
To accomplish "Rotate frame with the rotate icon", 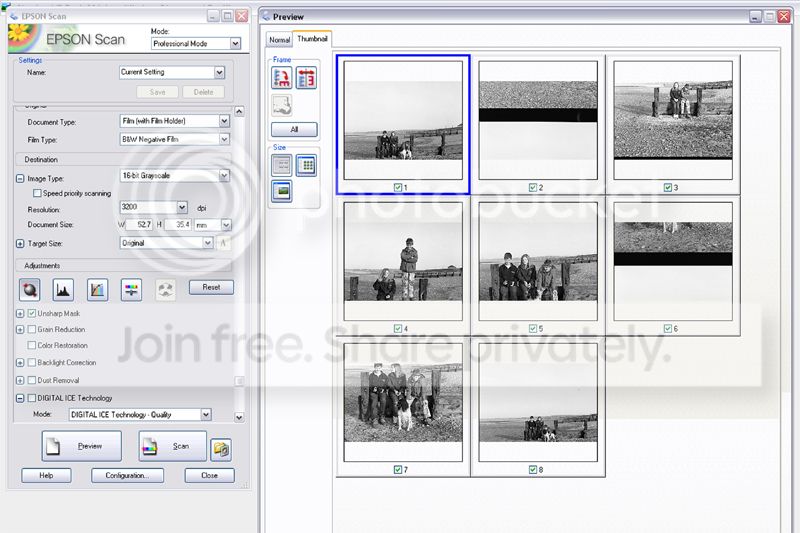I will 282,78.
